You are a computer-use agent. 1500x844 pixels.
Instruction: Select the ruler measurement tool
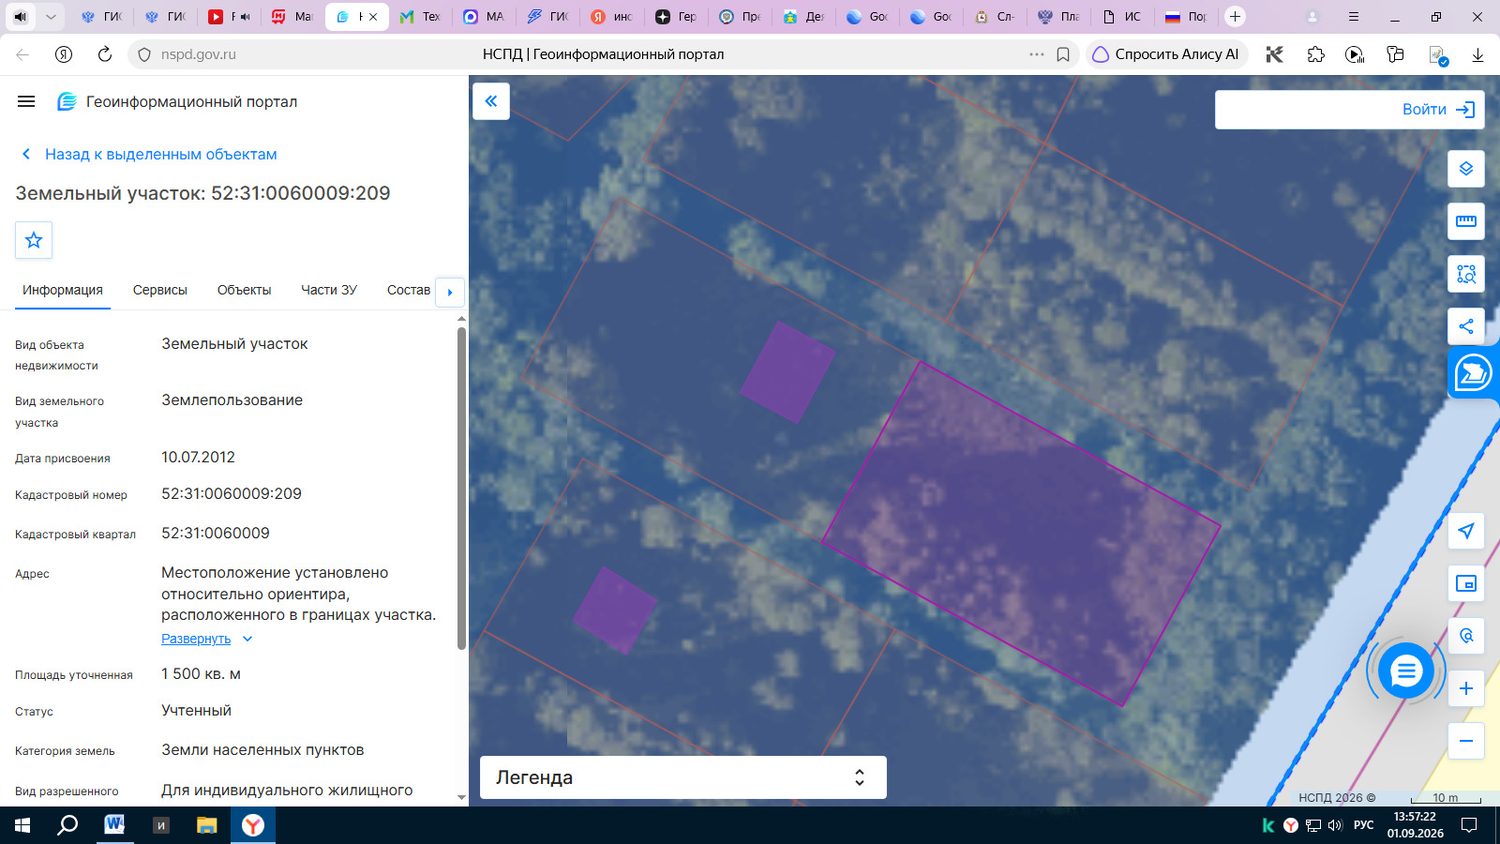(1466, 221)
